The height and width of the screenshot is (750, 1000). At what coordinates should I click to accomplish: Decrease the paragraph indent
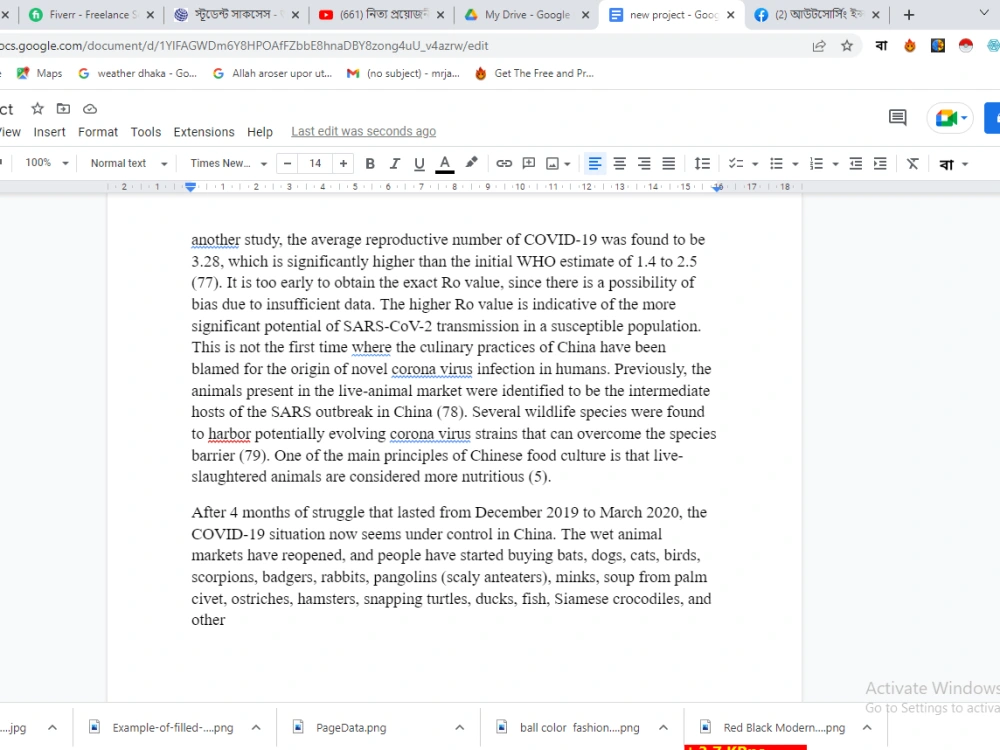(856, 164)
